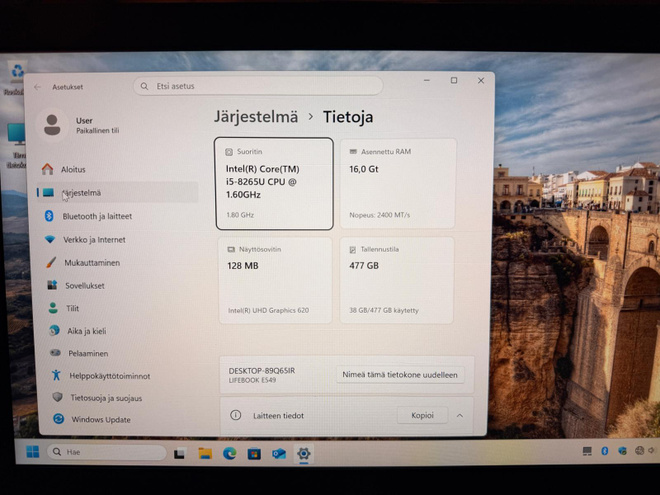This screenshot has height=495, width=660.
Task: Click the i5-8265U CPU name text
Action: click(262, 181)
